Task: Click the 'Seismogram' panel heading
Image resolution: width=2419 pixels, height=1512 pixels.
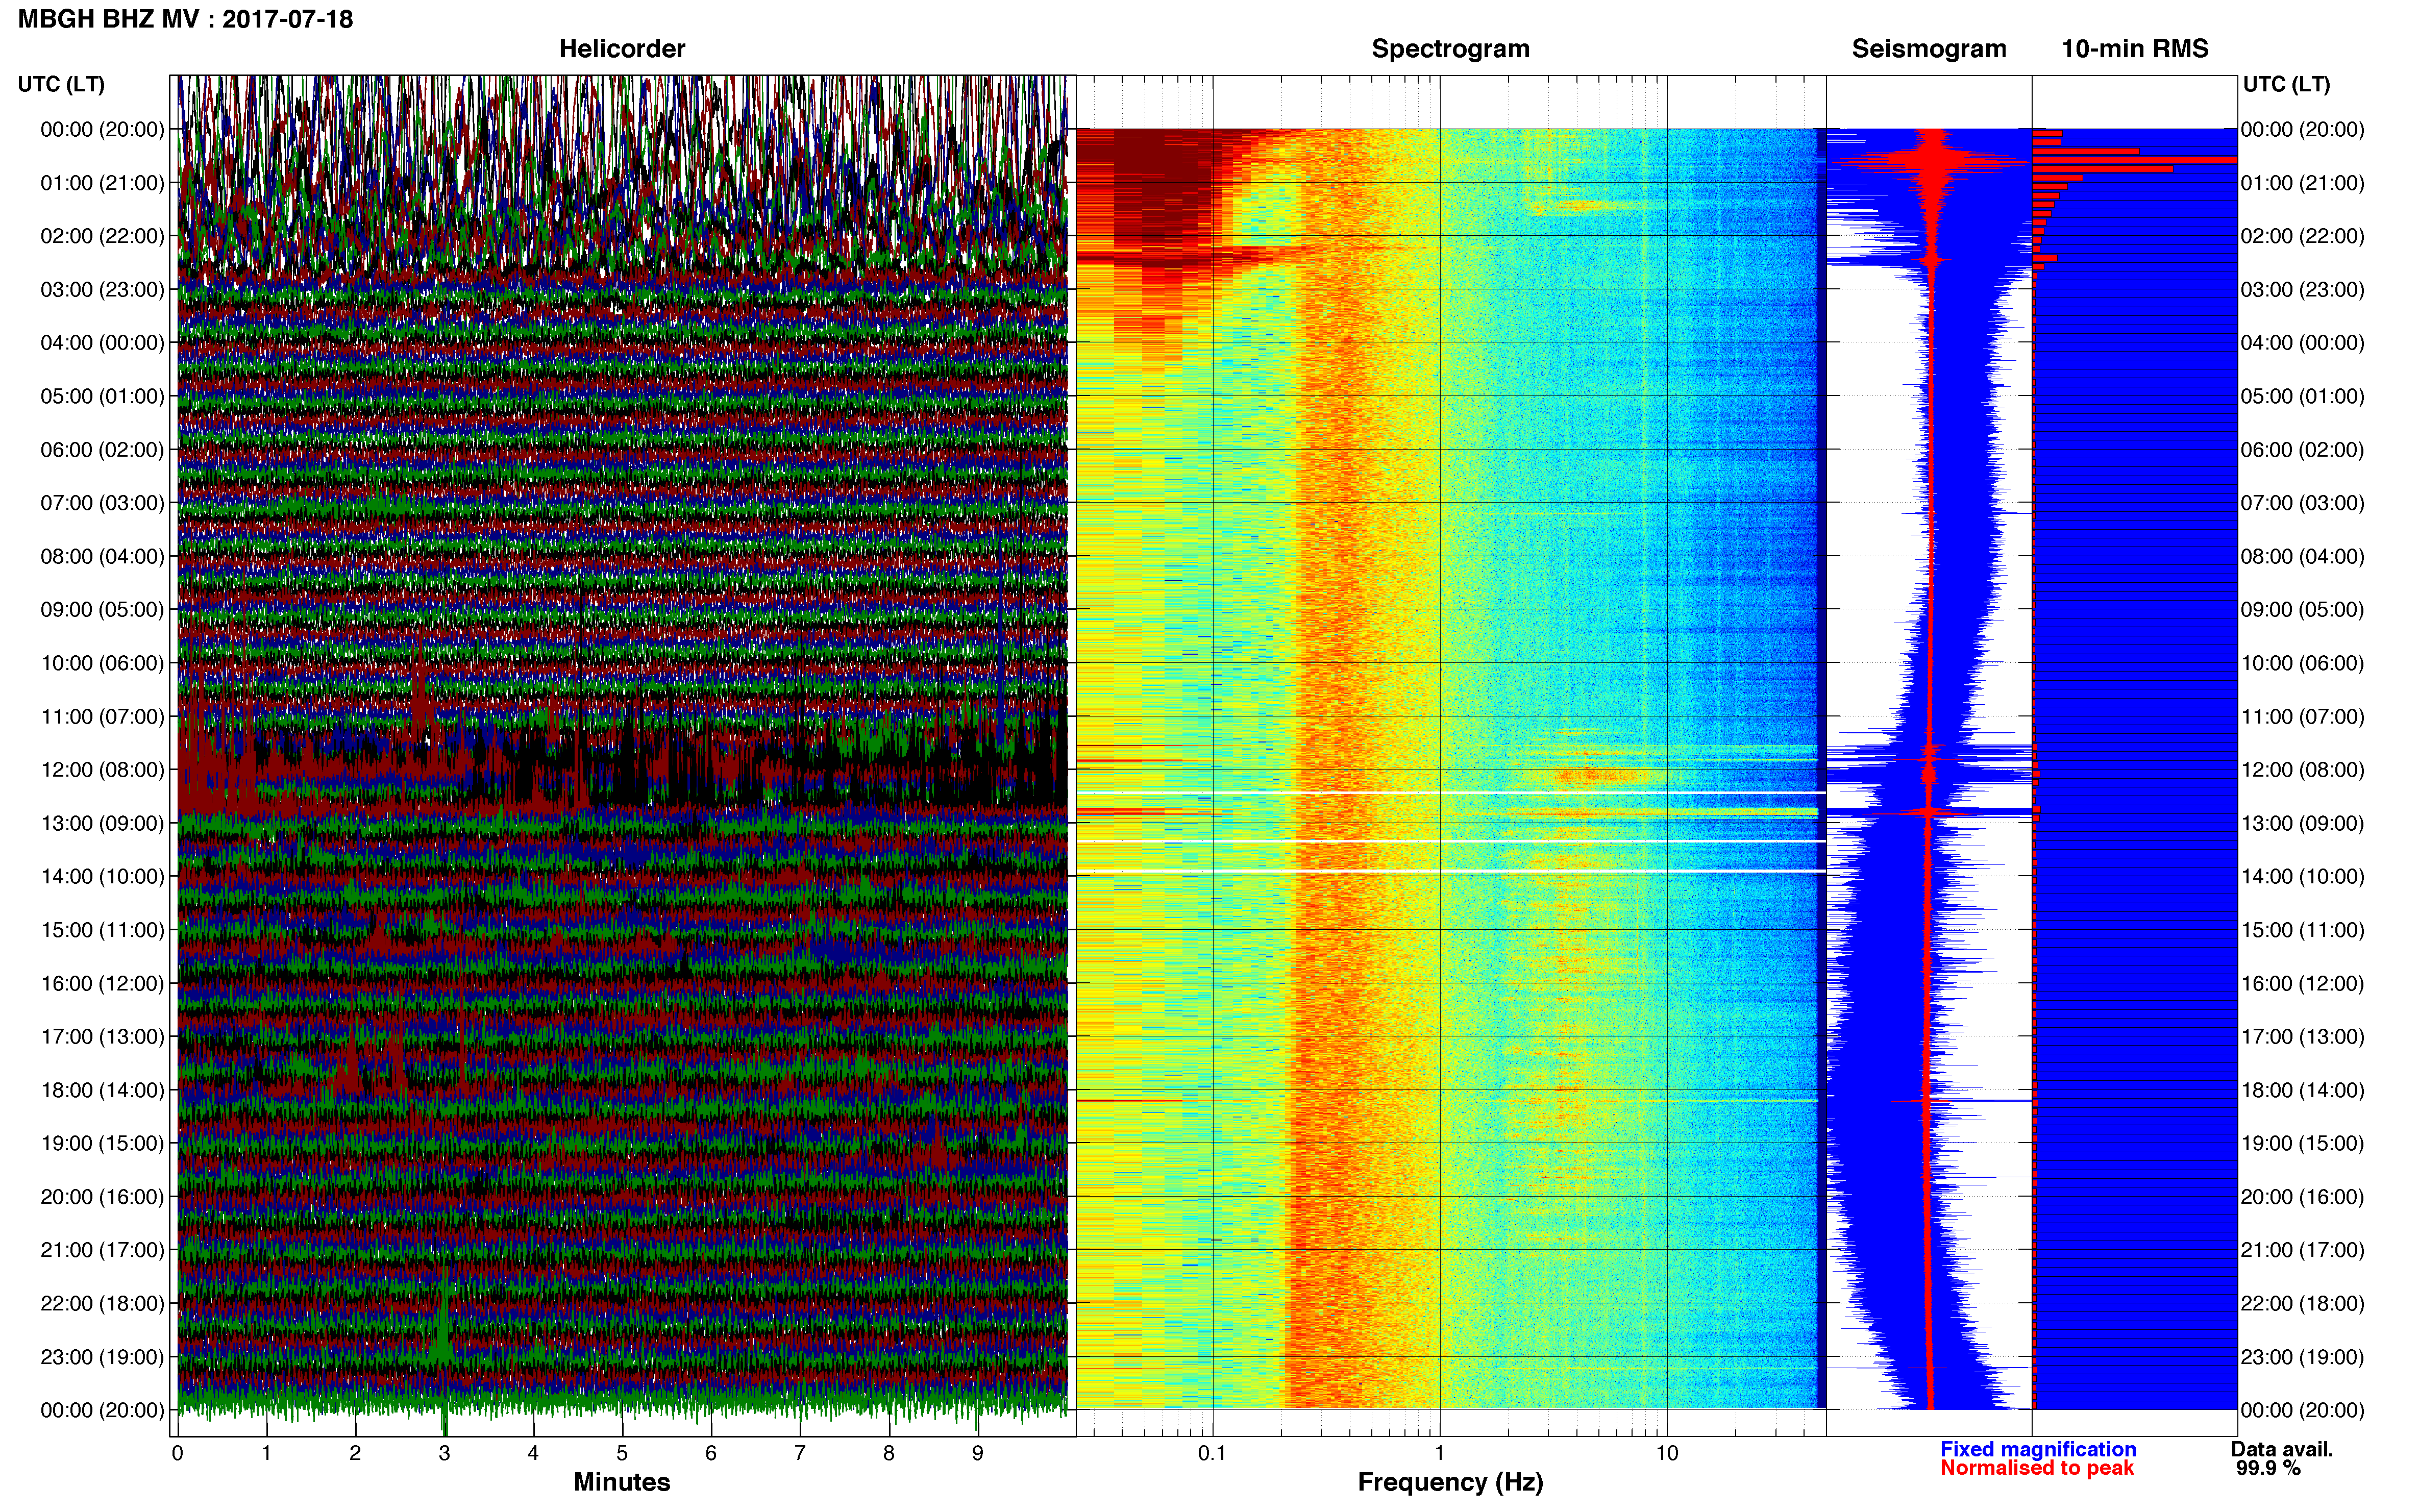Action: tap(1929, 49)
